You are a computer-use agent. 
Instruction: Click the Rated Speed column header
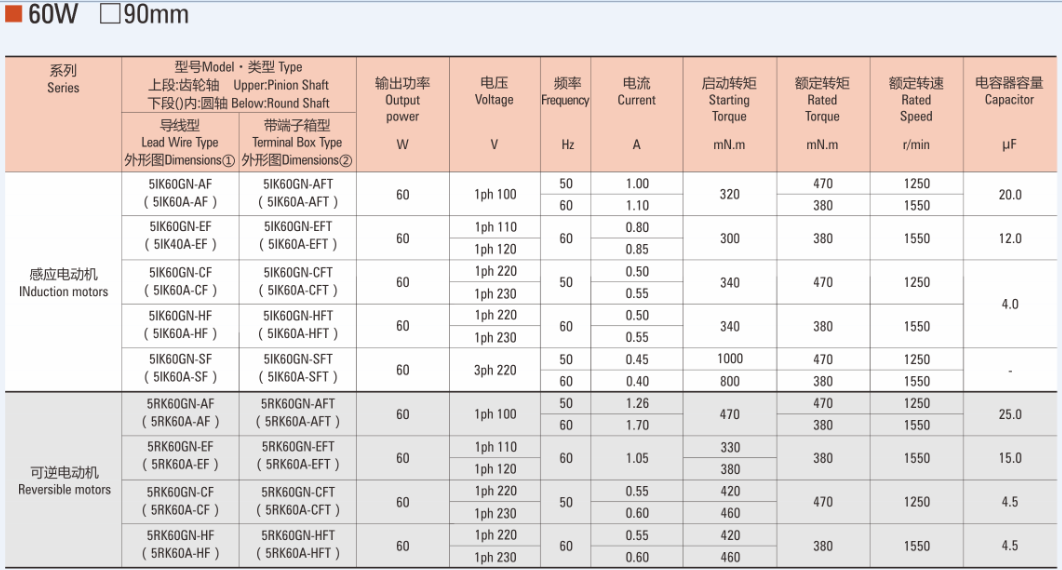[x=916, y=100]
